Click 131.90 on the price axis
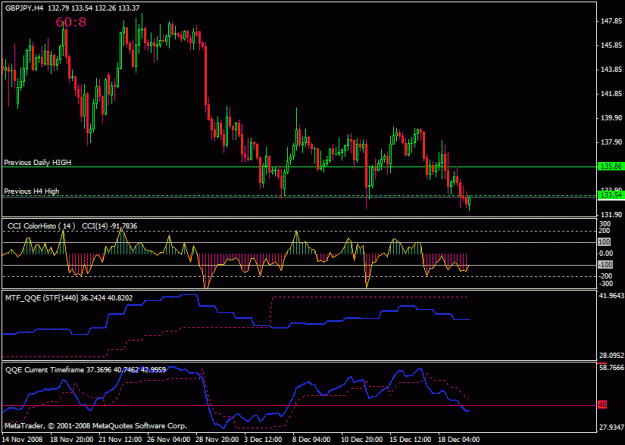This screenshot has height=445, width=625. (611, 215)
